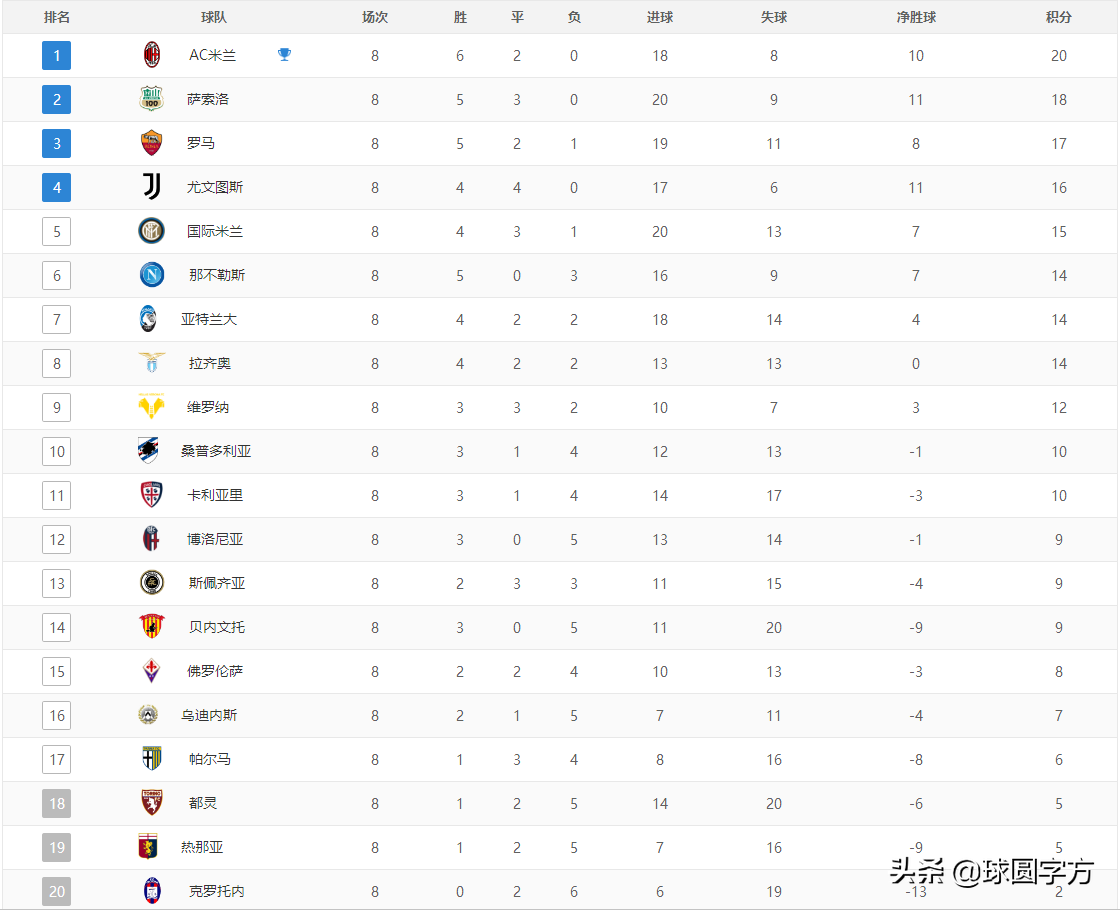Viewport: 1120px width, 911px height.
Task: Click the Parma club crest
Action: tap(151, 759)
